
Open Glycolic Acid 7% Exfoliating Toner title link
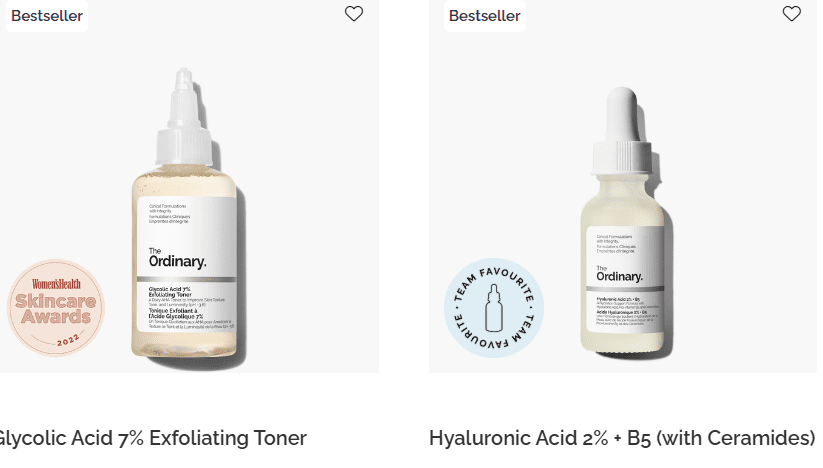pyautogui.click(x=151, y=438)
